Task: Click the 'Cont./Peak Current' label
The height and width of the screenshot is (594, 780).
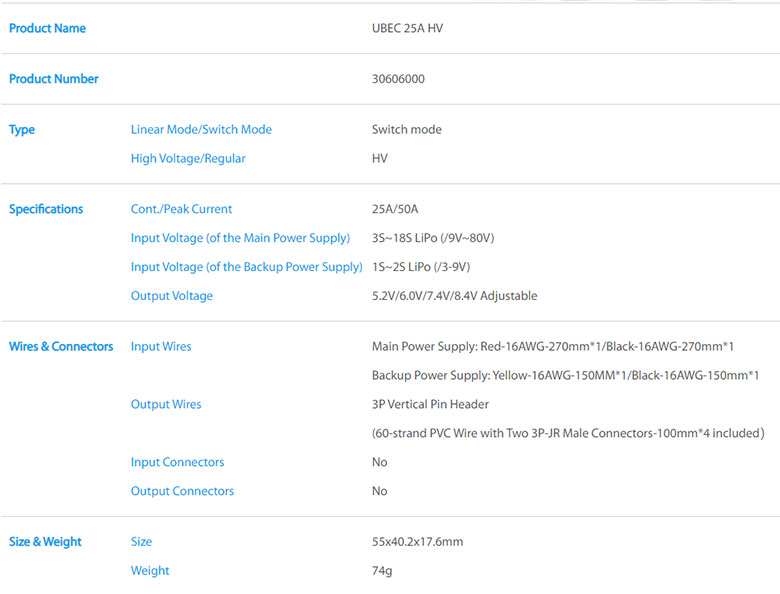Action: point(182,209)
